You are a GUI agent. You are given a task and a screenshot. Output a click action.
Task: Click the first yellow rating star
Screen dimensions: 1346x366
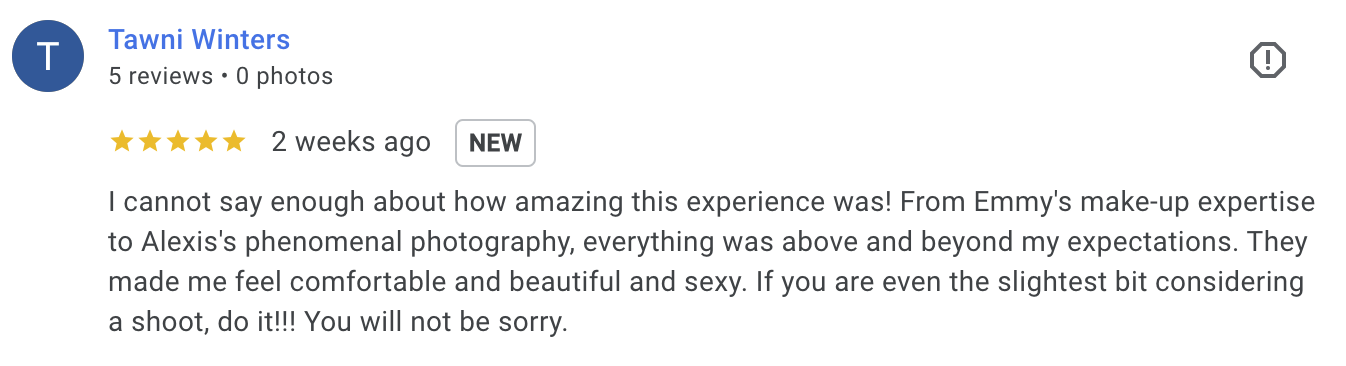click(x=122, y=142)
